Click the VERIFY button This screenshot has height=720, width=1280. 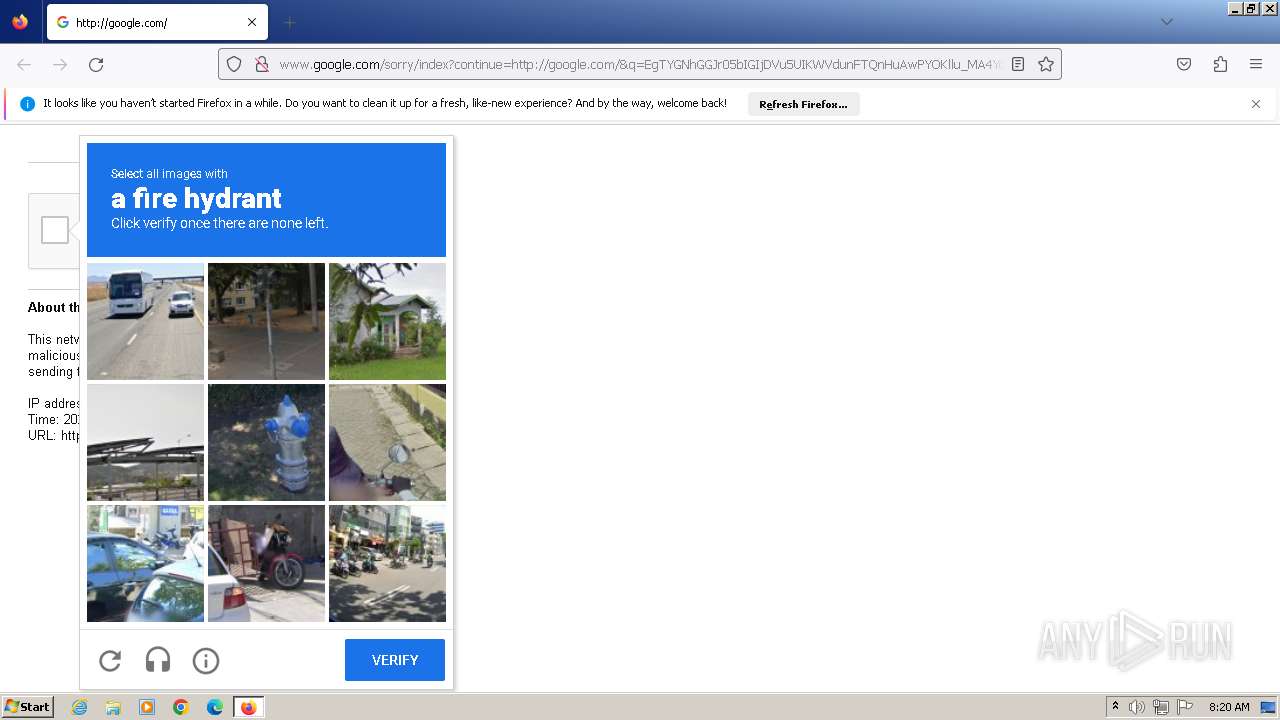[395, 660]
